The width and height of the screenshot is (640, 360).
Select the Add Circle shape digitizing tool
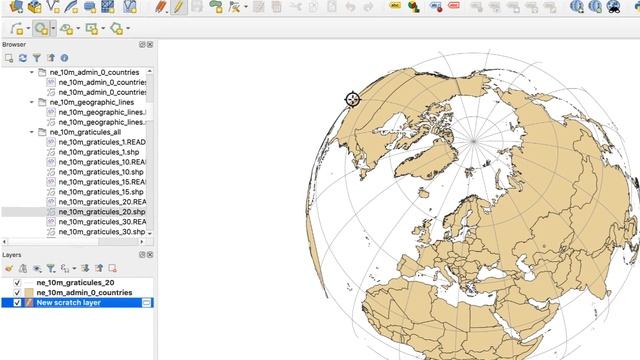(x=41, y=29)
